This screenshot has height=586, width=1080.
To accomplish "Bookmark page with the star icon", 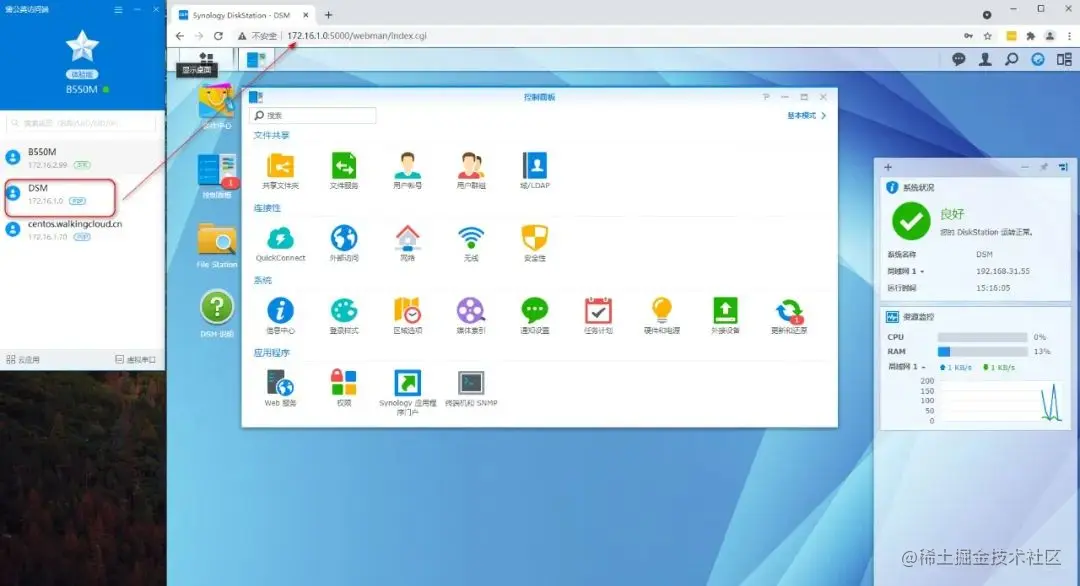I will click(x=988, y=36).
